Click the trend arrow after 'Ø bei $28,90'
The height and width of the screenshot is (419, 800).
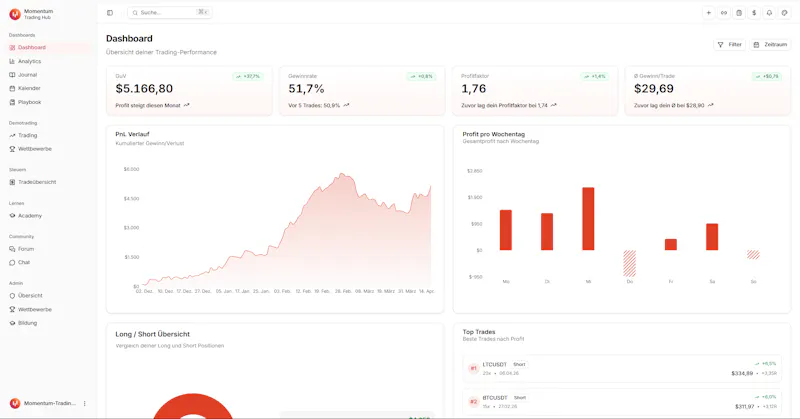tap(711, 105)
